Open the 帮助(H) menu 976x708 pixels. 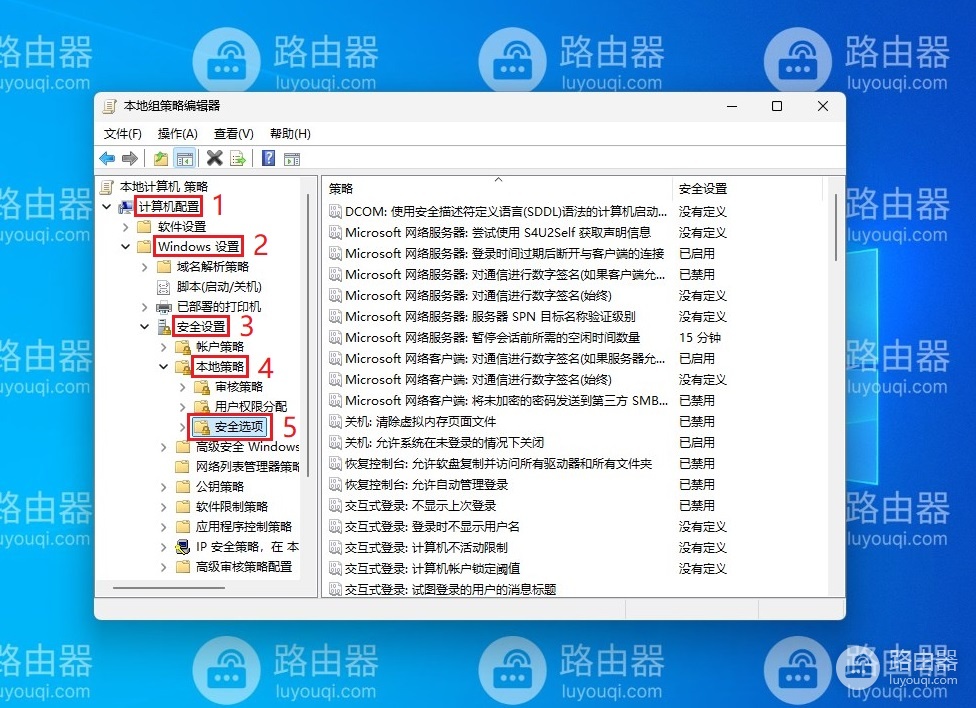pos(290,133)
